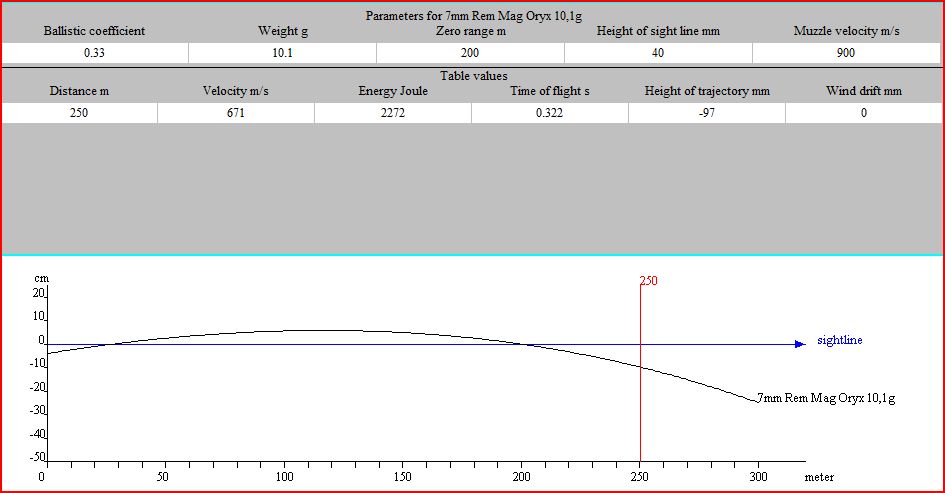Click the 'Table values' section heading
Image resolution: width=945 pixels, height=493 pixels.
pos(473,76)
